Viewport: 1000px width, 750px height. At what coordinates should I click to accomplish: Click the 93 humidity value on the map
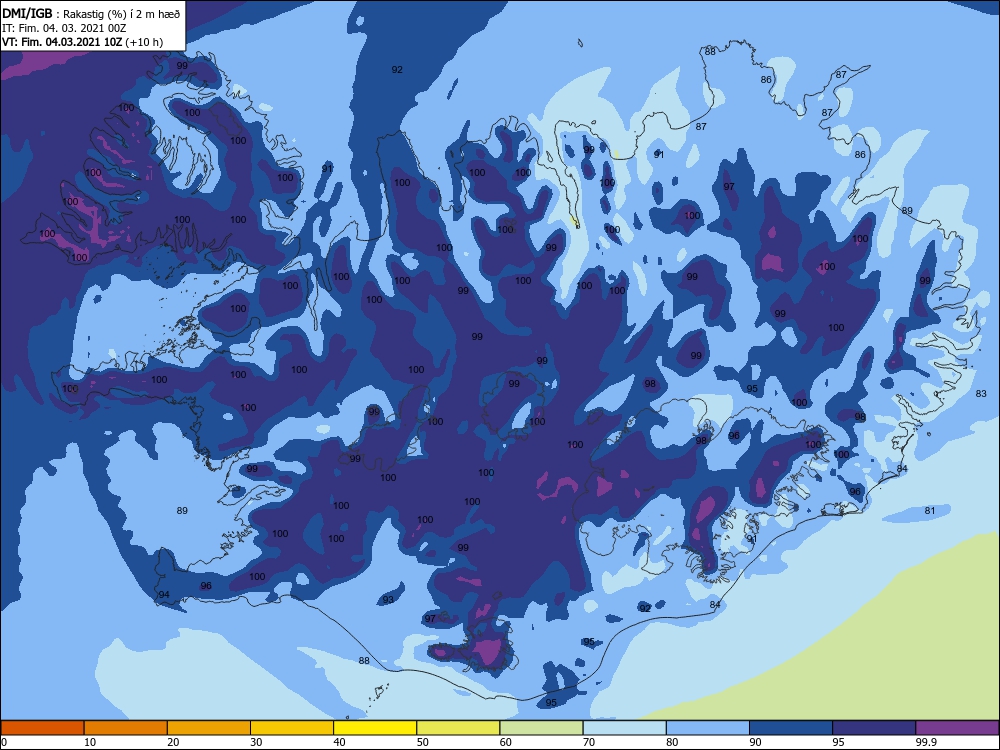click(x=388, y=599)
